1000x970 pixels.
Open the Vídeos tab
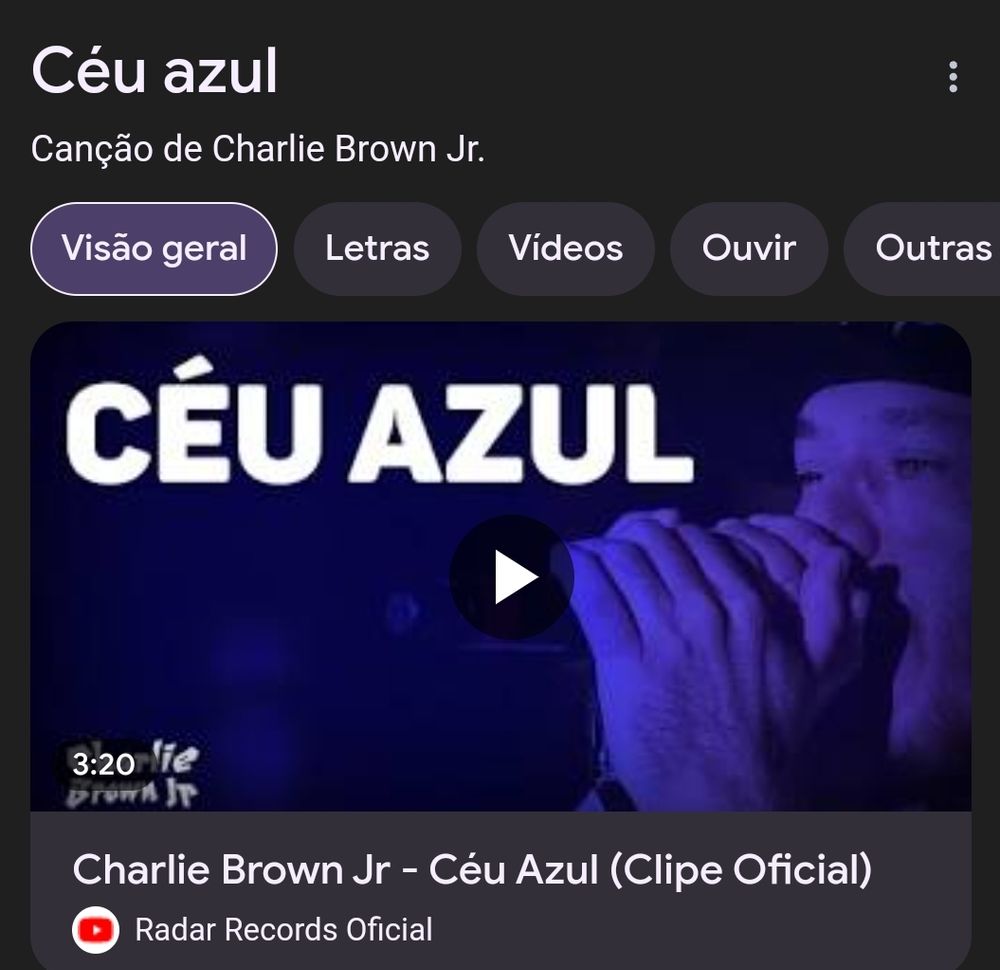pyautogui.click(x=566, y=249)
